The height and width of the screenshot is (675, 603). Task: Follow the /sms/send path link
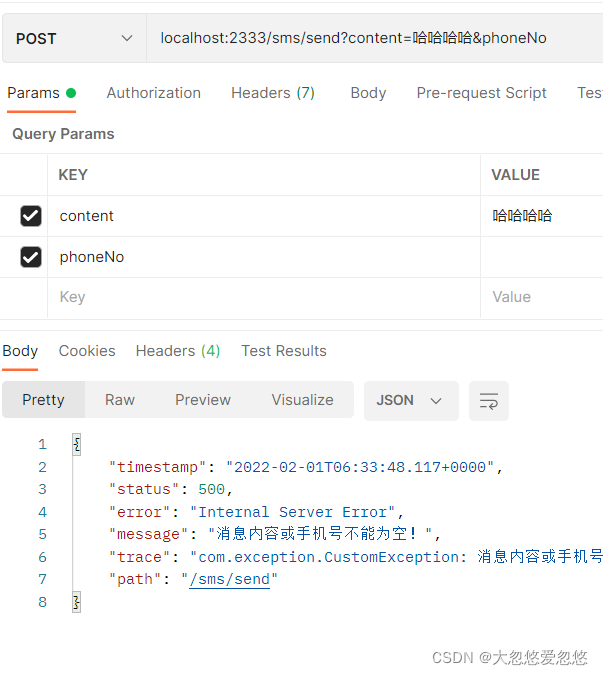(x=229, y=579)
